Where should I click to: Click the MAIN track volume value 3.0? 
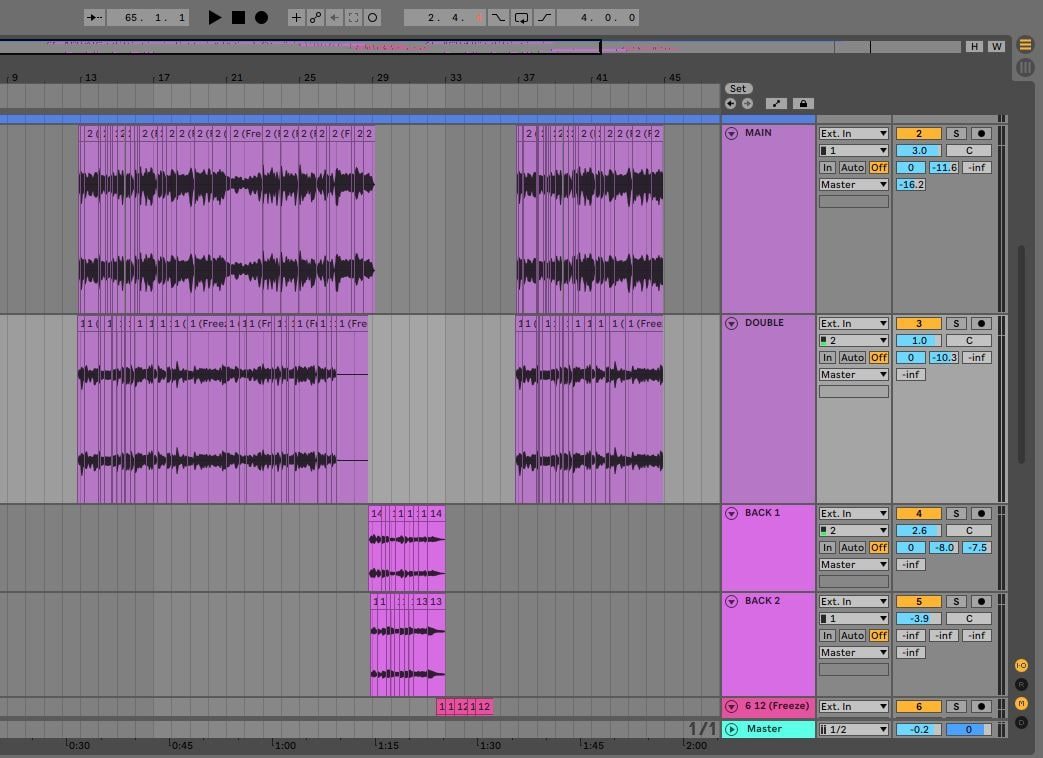coord(919,151)
